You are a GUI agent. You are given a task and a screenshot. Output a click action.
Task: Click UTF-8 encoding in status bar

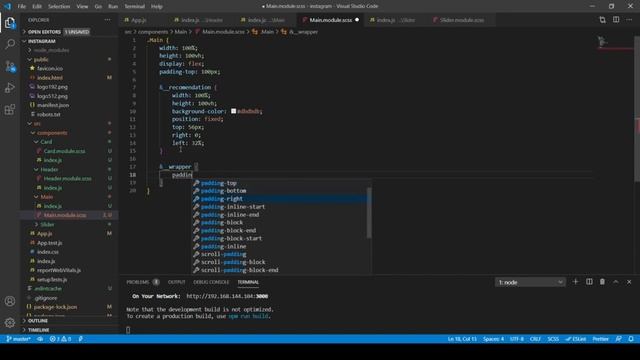pos(517,339)
